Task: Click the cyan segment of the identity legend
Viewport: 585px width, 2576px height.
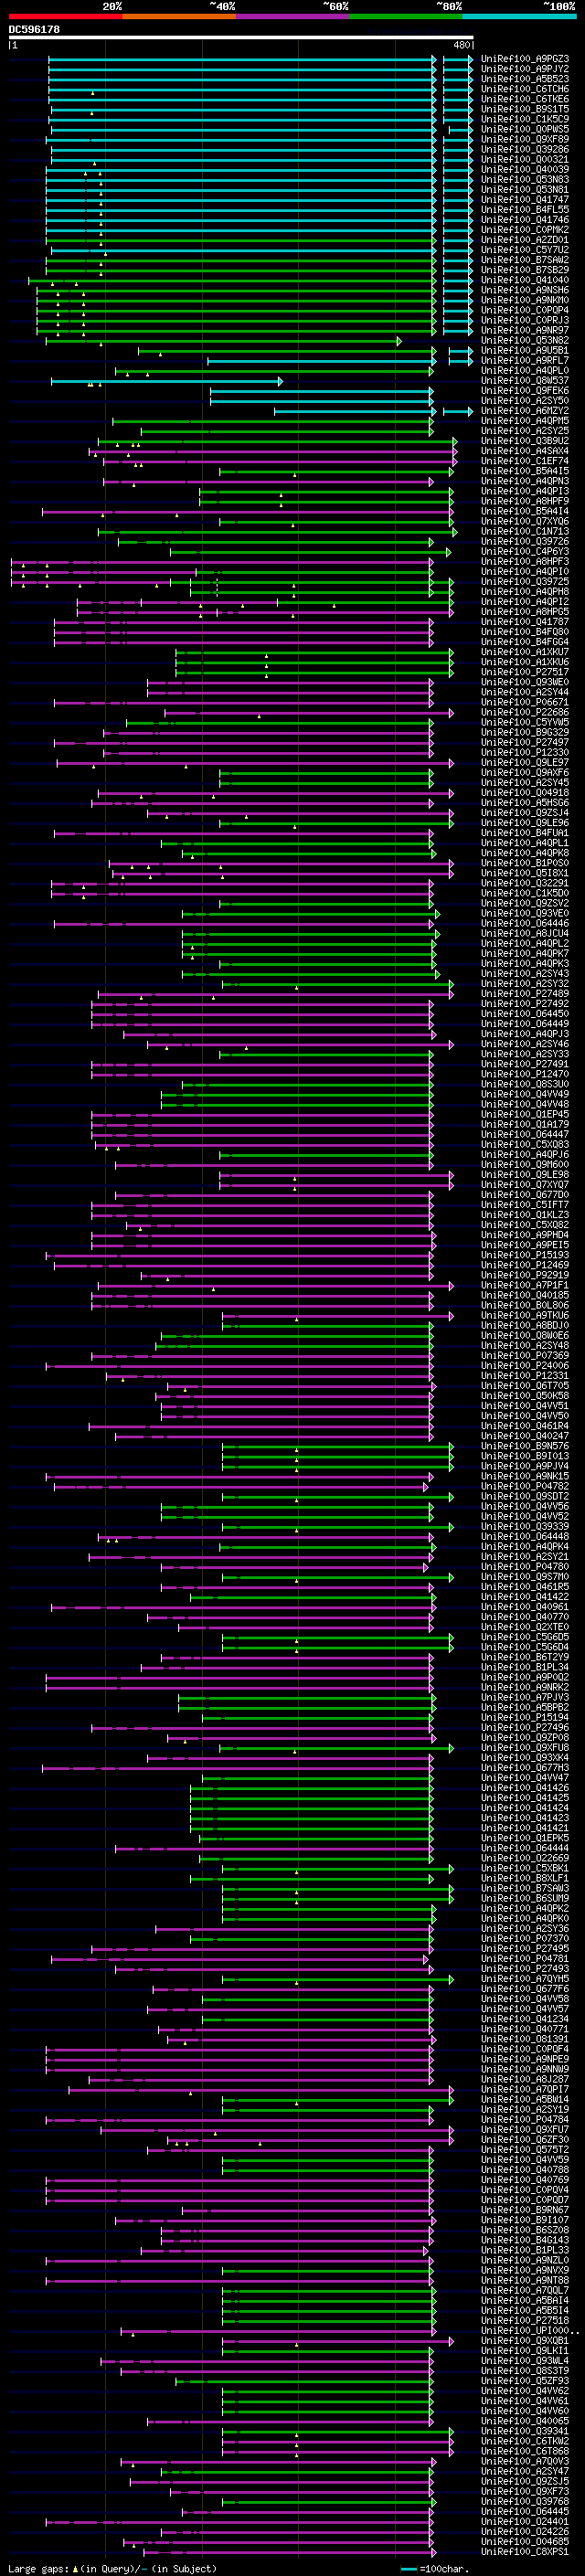Action: [x=519, y=16]
